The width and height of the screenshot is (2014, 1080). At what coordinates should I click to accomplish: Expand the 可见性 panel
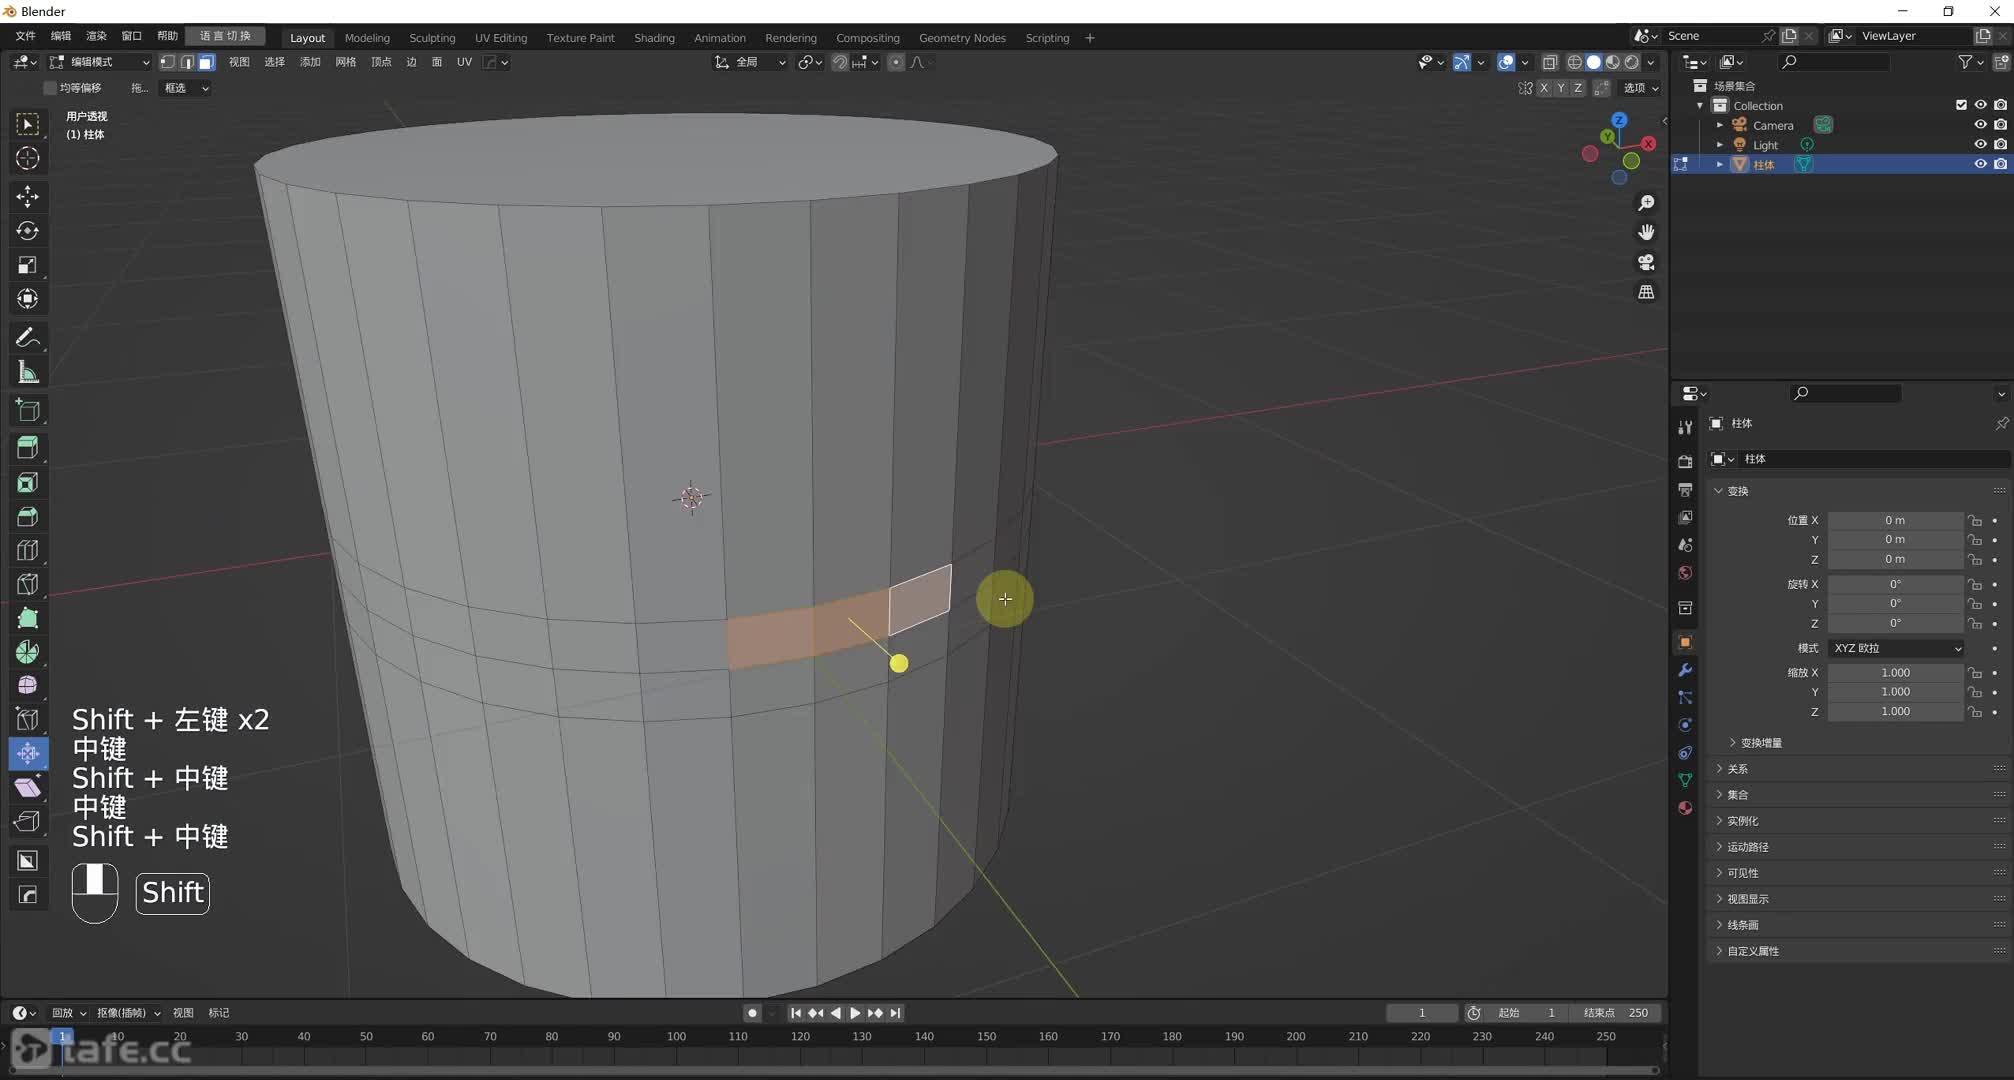1742,873
